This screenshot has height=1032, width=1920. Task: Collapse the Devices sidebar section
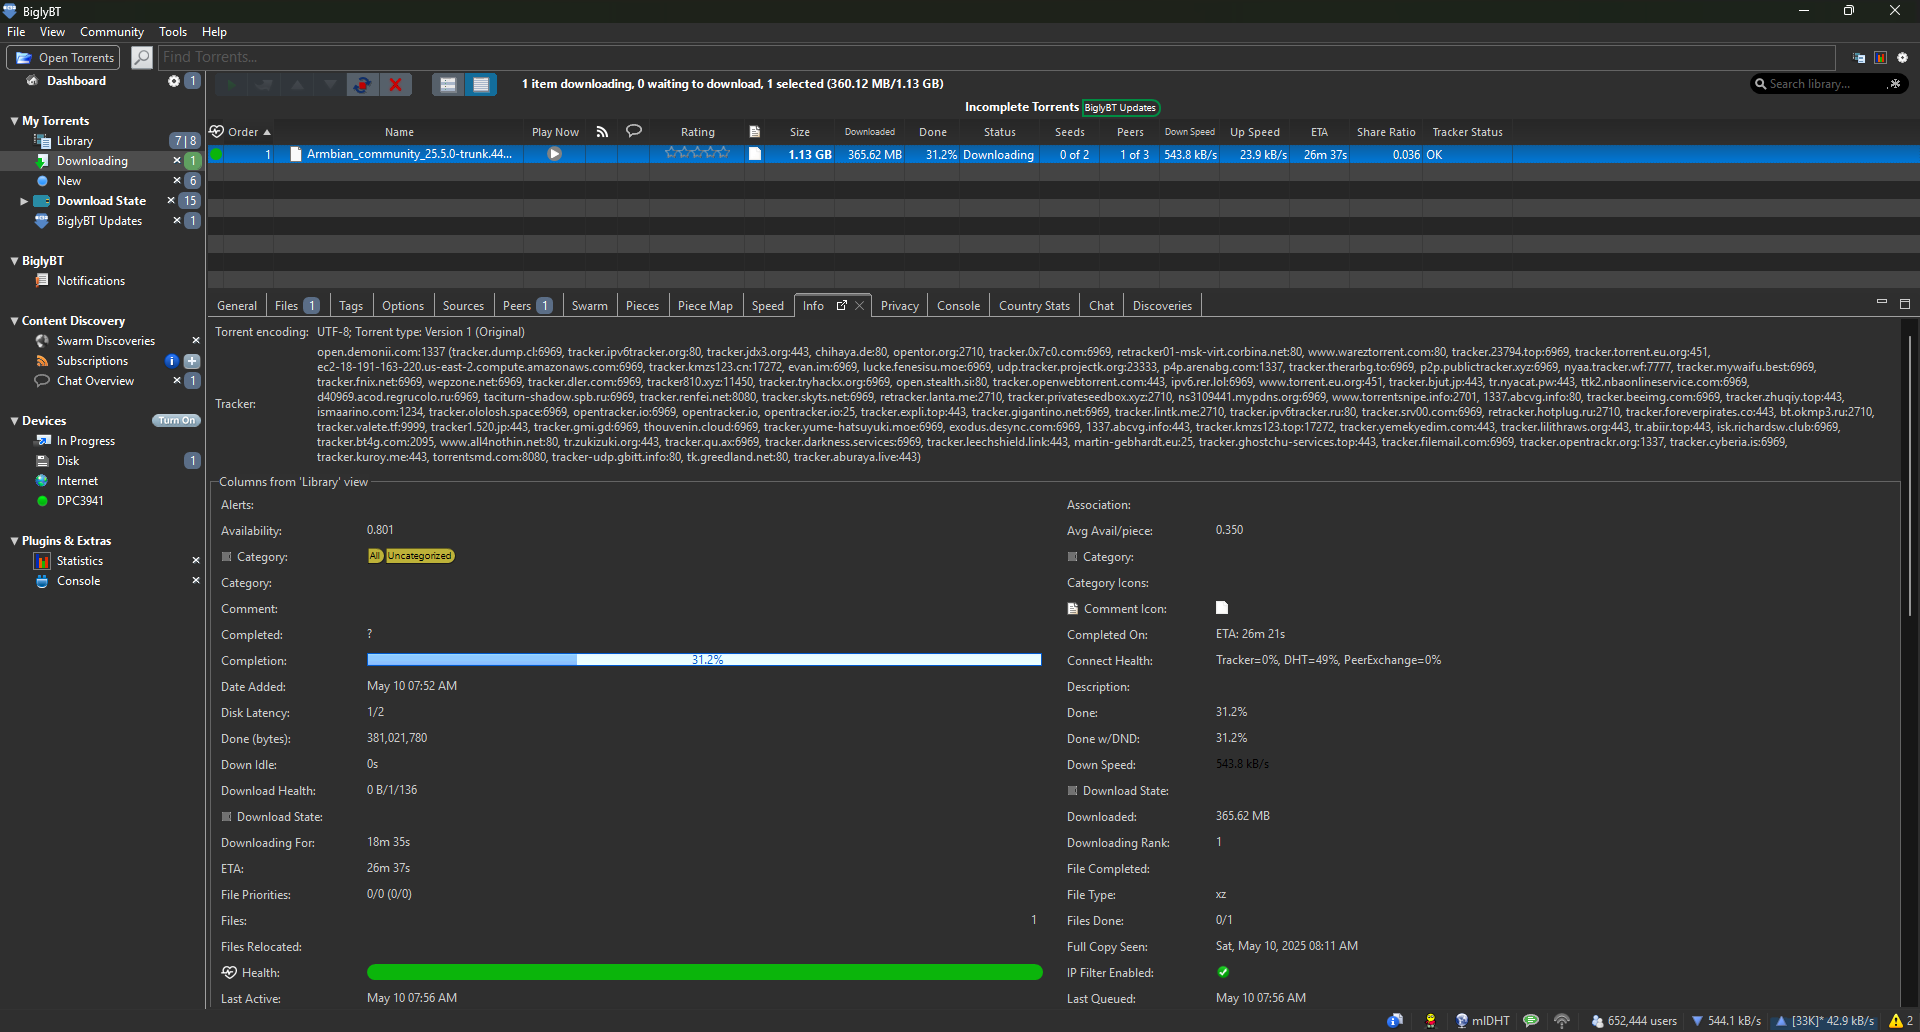tap(14, 421)
